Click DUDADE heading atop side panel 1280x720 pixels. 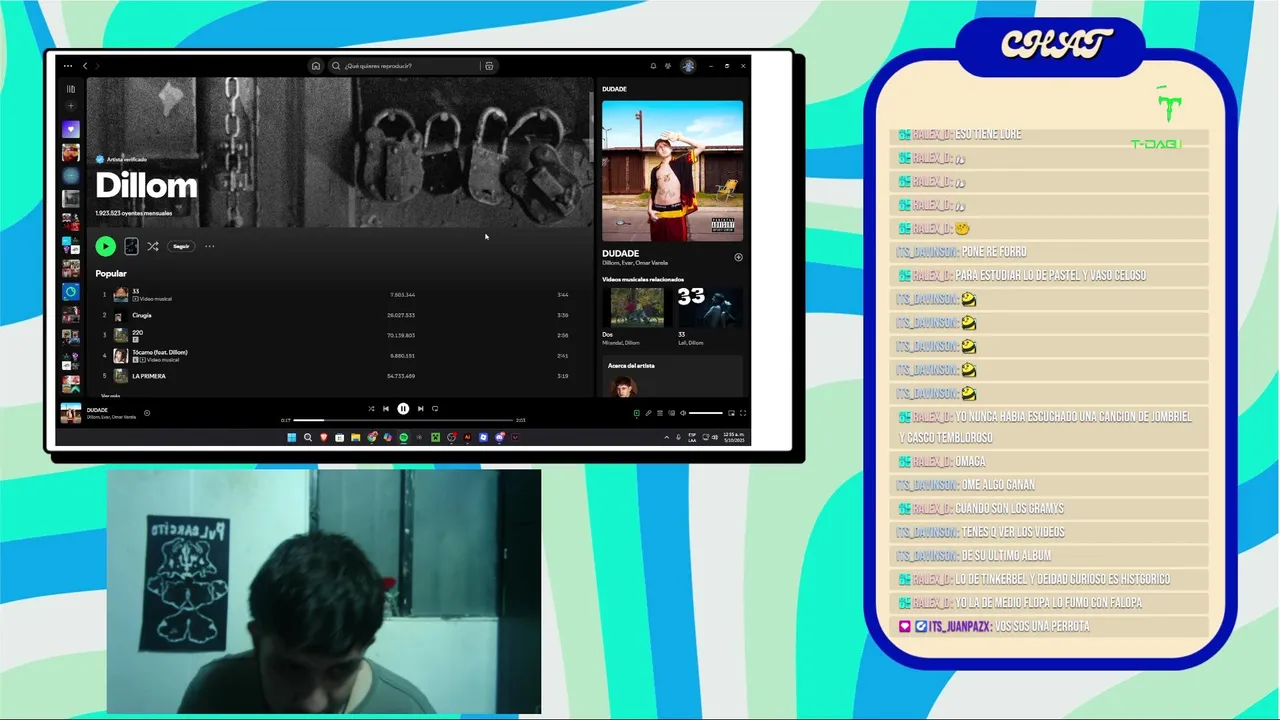(x=615, y=89)
